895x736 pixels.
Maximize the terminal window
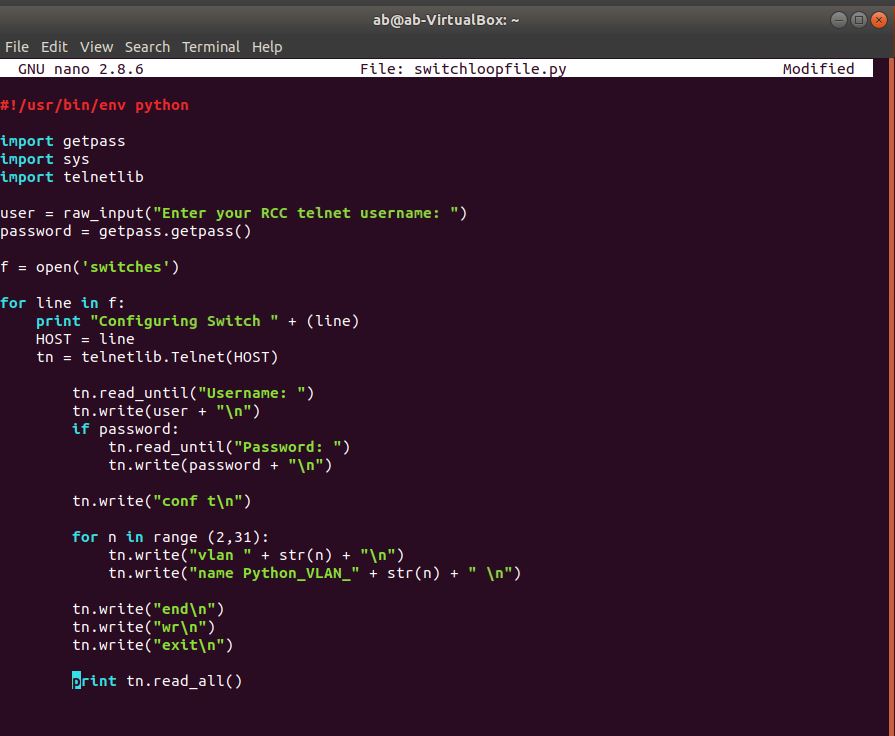pyautogui.click(x=858, y=20)
